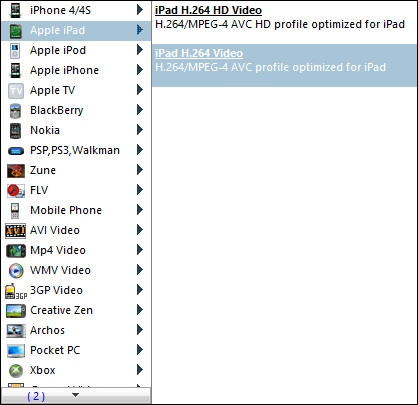Expand the Apple iPad submenu arrow
This screenshot has width=418, height=405.
pos(140,30)
